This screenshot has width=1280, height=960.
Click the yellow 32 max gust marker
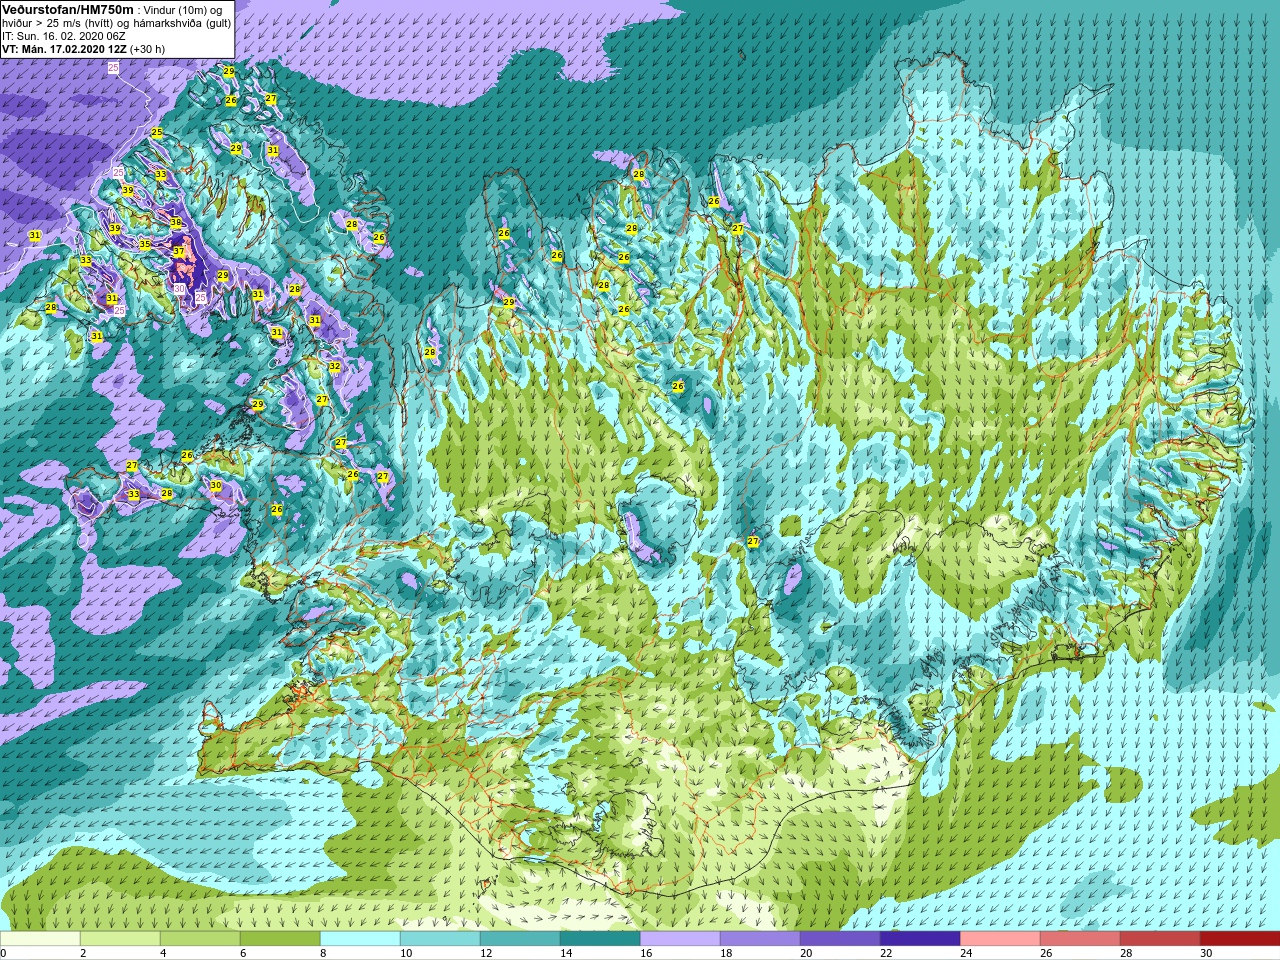335,367
